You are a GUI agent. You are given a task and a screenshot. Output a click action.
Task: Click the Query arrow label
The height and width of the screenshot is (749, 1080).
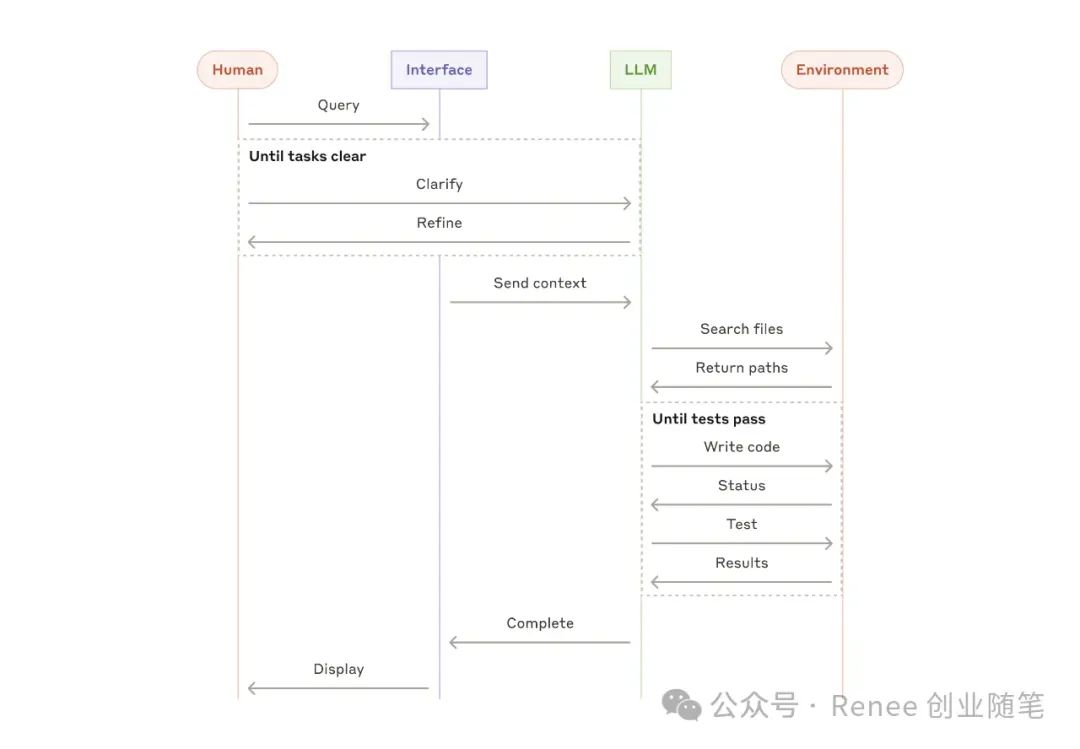click(x=338, y=105)
